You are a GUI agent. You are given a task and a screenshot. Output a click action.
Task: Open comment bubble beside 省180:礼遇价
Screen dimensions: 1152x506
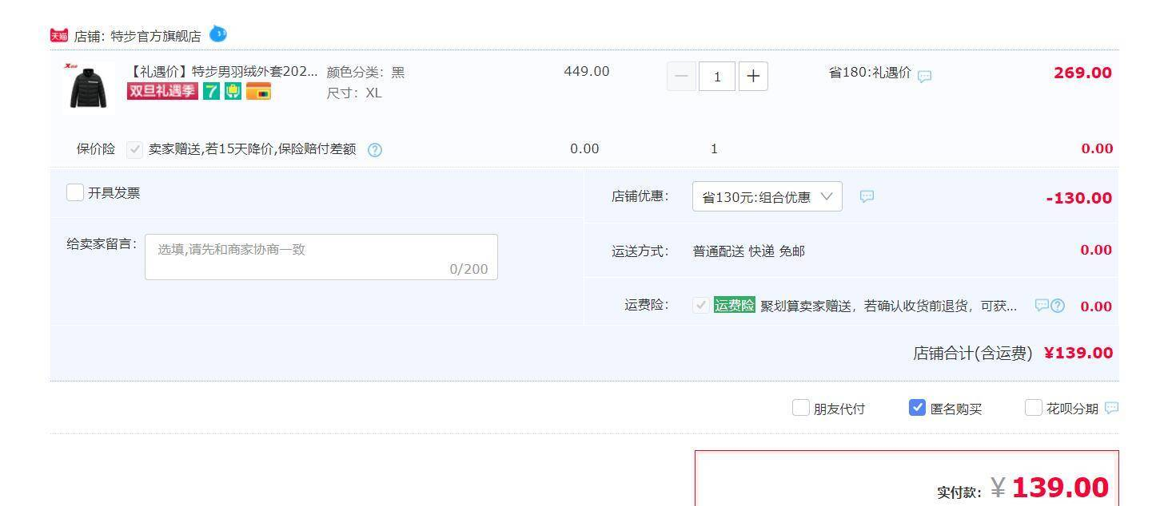925,75
